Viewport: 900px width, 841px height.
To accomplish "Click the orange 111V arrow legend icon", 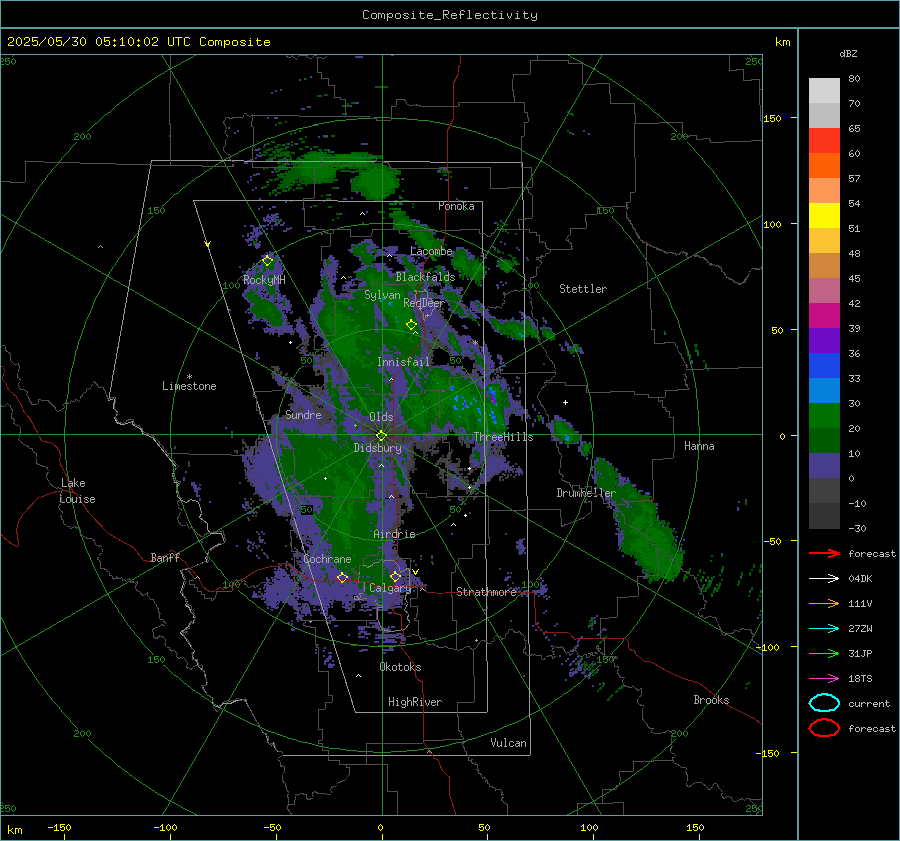I will click(x=824, y=603).
